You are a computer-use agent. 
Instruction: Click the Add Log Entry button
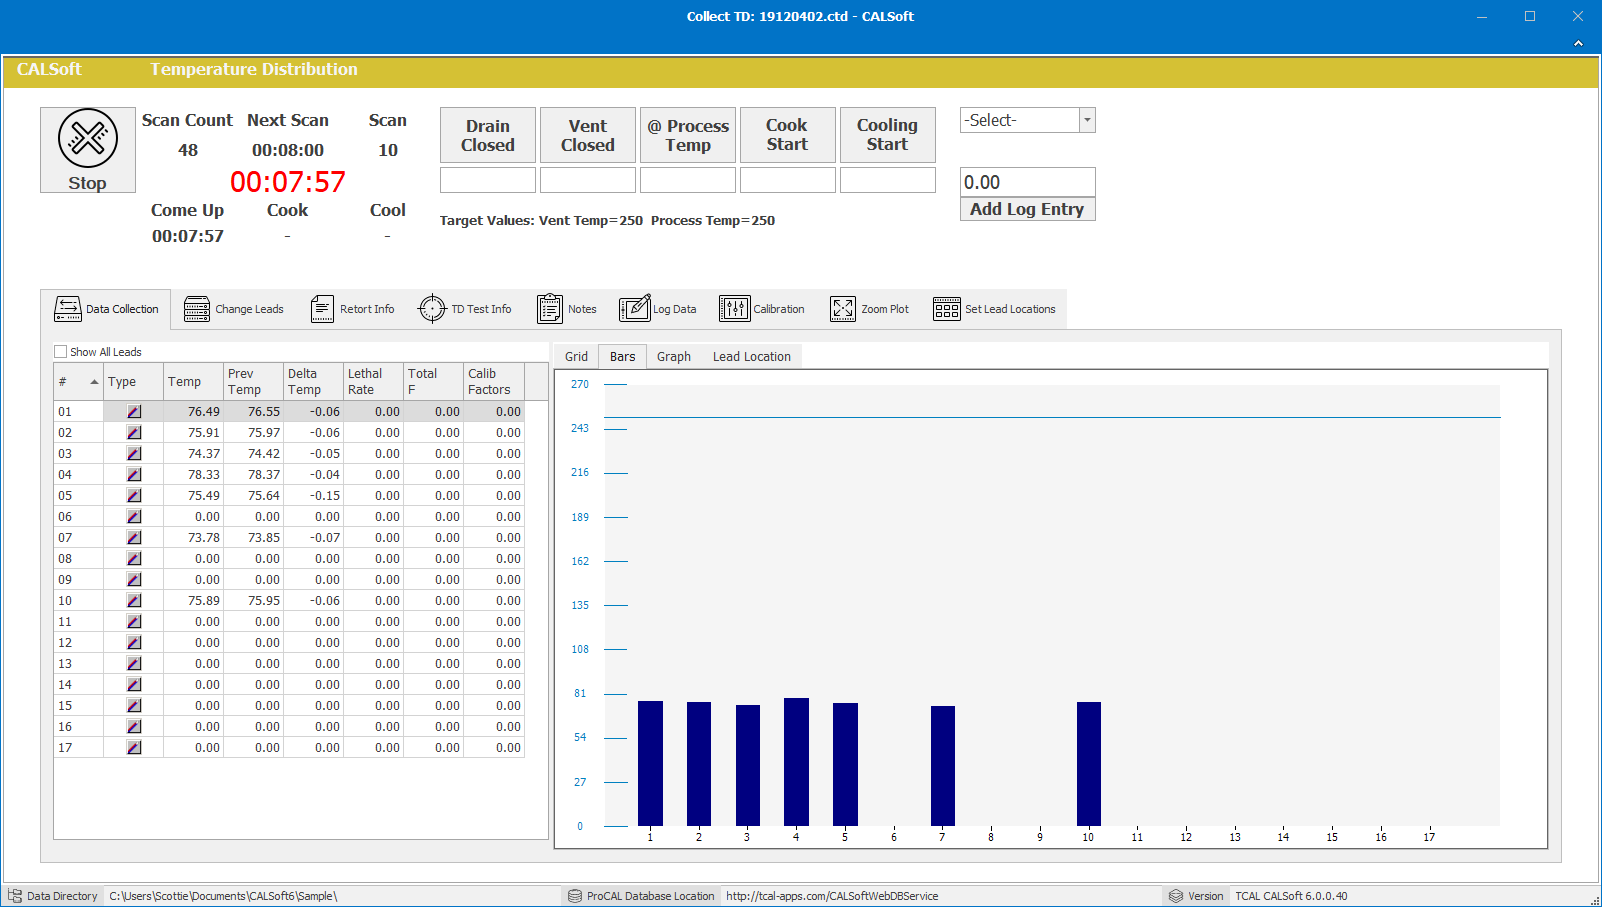[1028, 209]
